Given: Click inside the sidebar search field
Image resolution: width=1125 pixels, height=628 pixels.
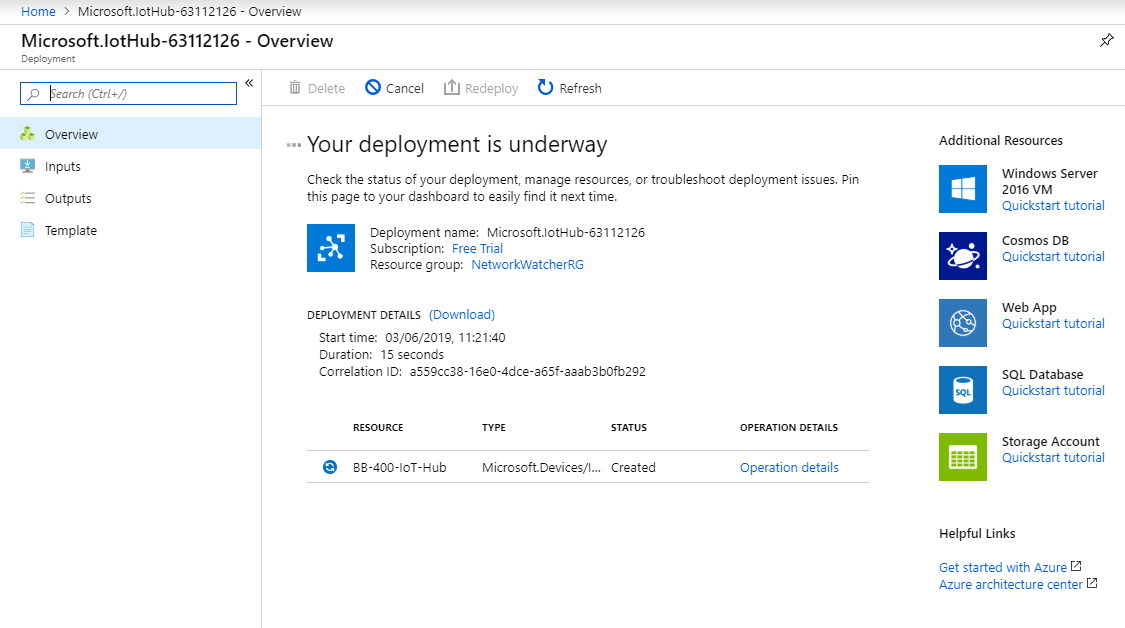Looking at the screenshot, I should [x=128, y=93].
